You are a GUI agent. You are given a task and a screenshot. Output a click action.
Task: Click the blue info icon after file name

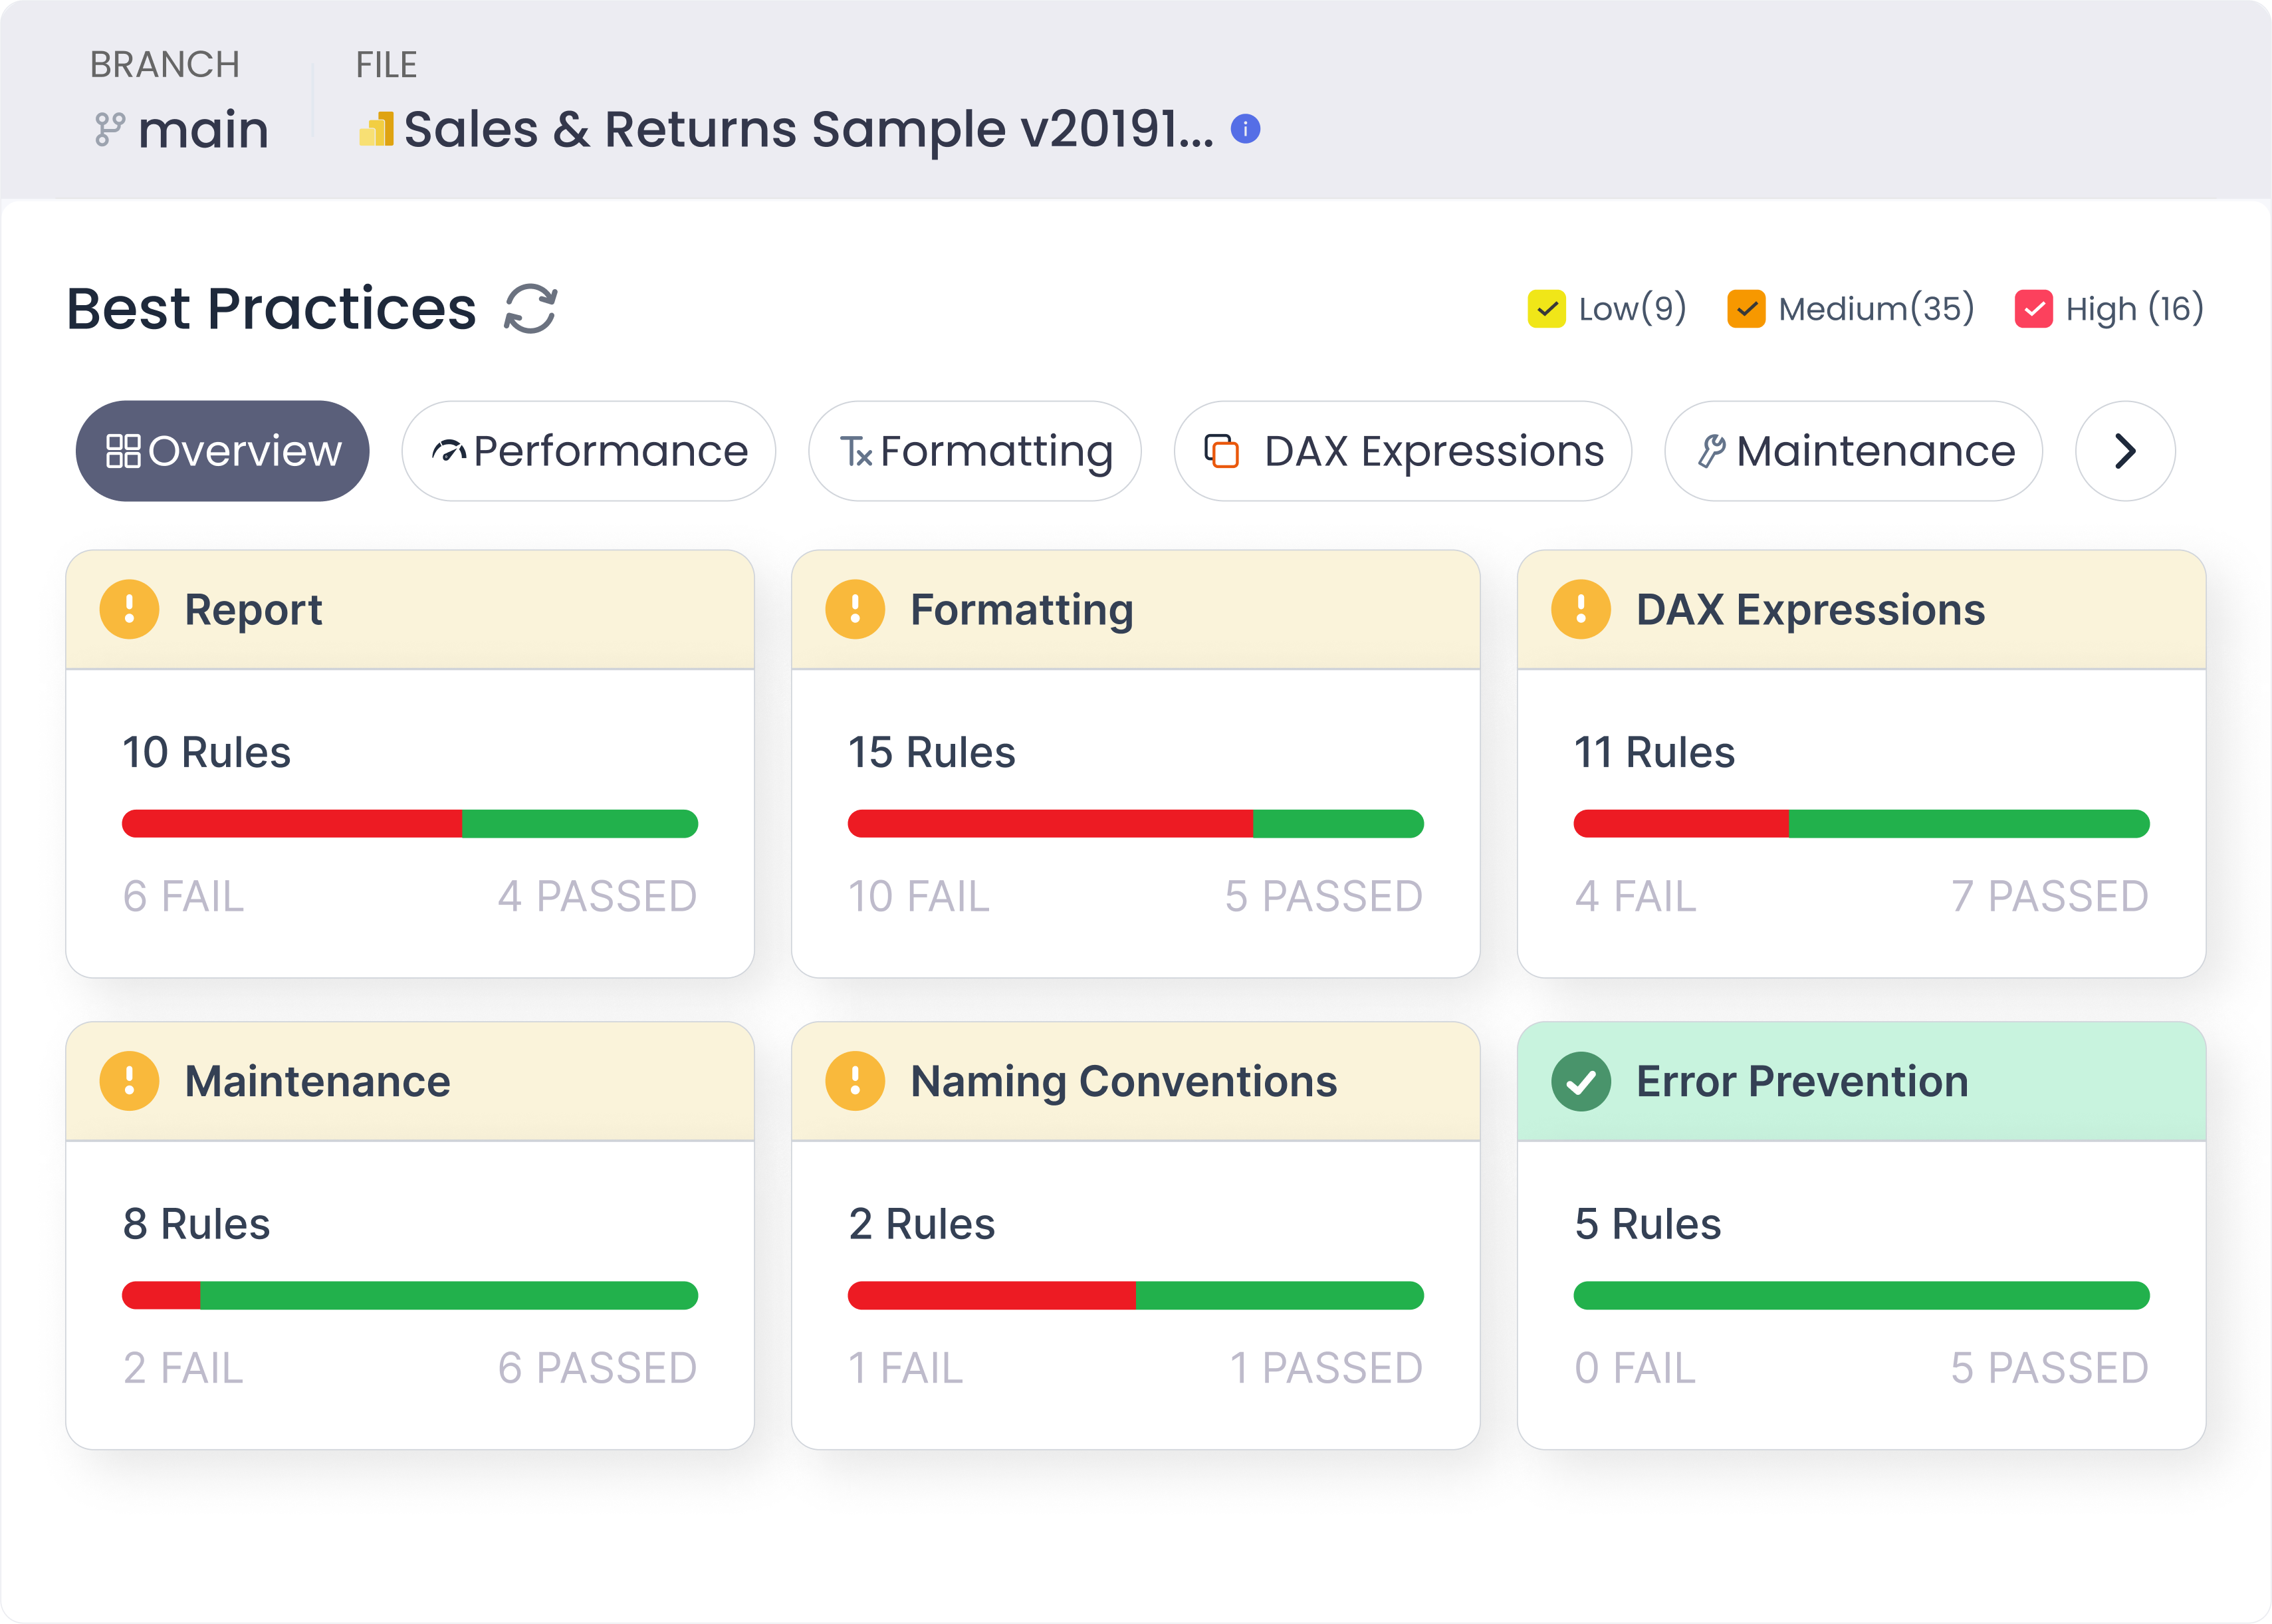[x=1245, y=129]
